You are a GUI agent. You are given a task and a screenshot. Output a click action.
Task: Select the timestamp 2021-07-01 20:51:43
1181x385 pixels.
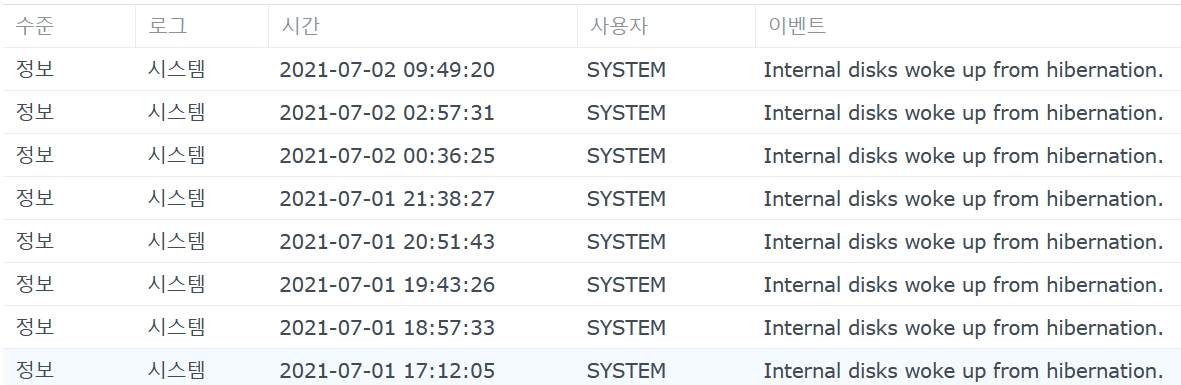(x=387, y=242)
